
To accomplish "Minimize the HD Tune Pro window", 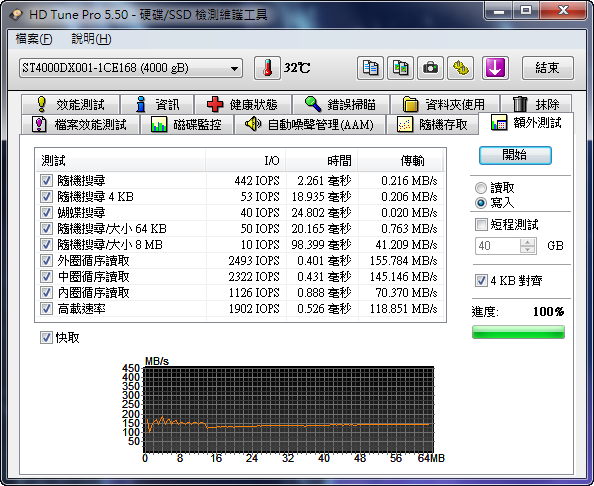I will coord(499,11).
